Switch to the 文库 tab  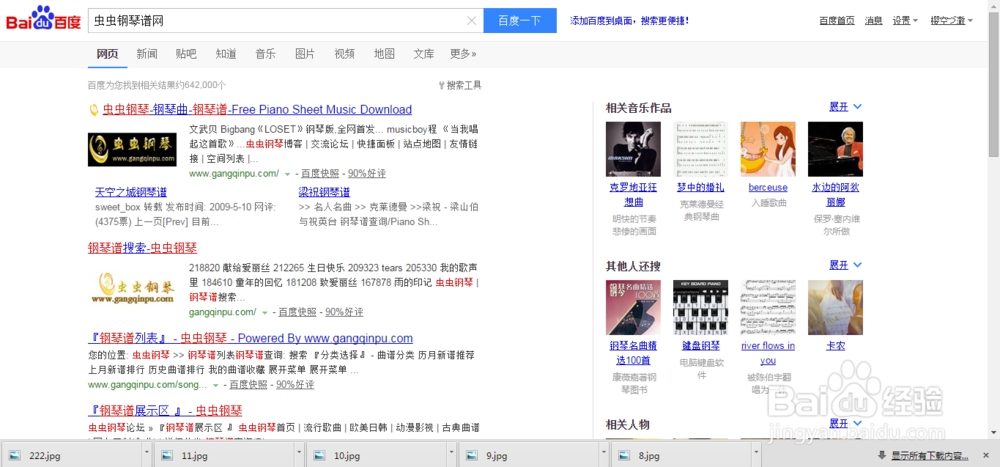(x=423, y=54)
